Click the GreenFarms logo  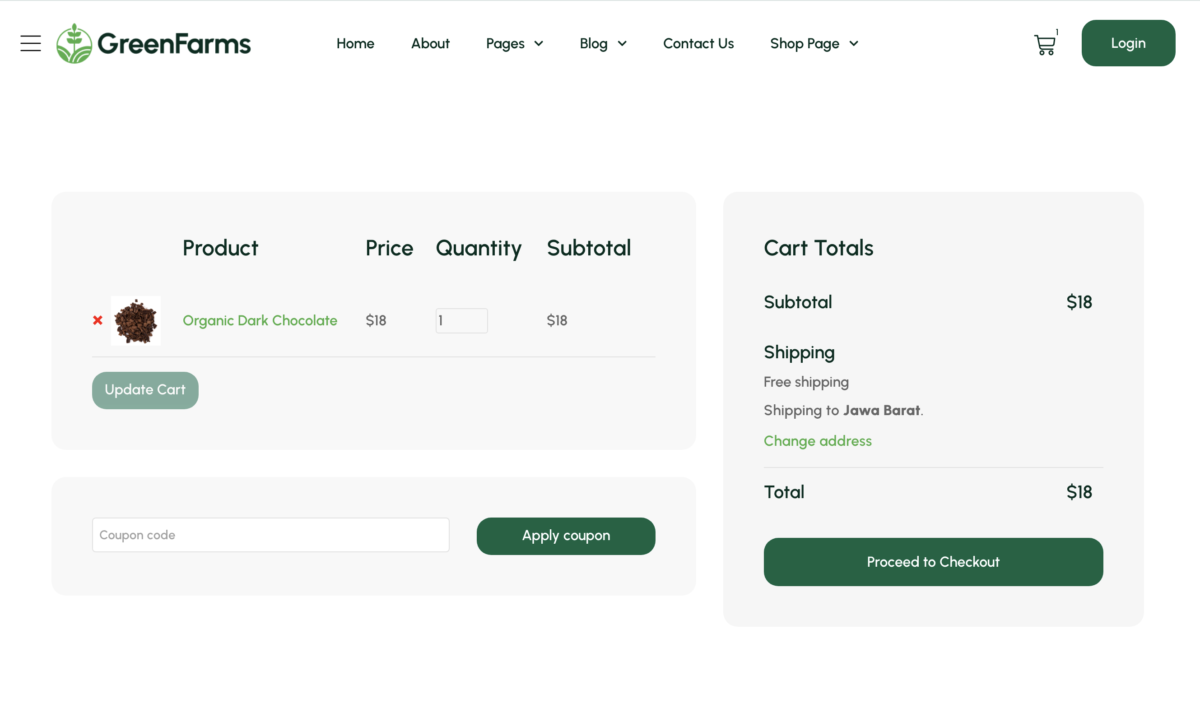(x=153, y=43)
